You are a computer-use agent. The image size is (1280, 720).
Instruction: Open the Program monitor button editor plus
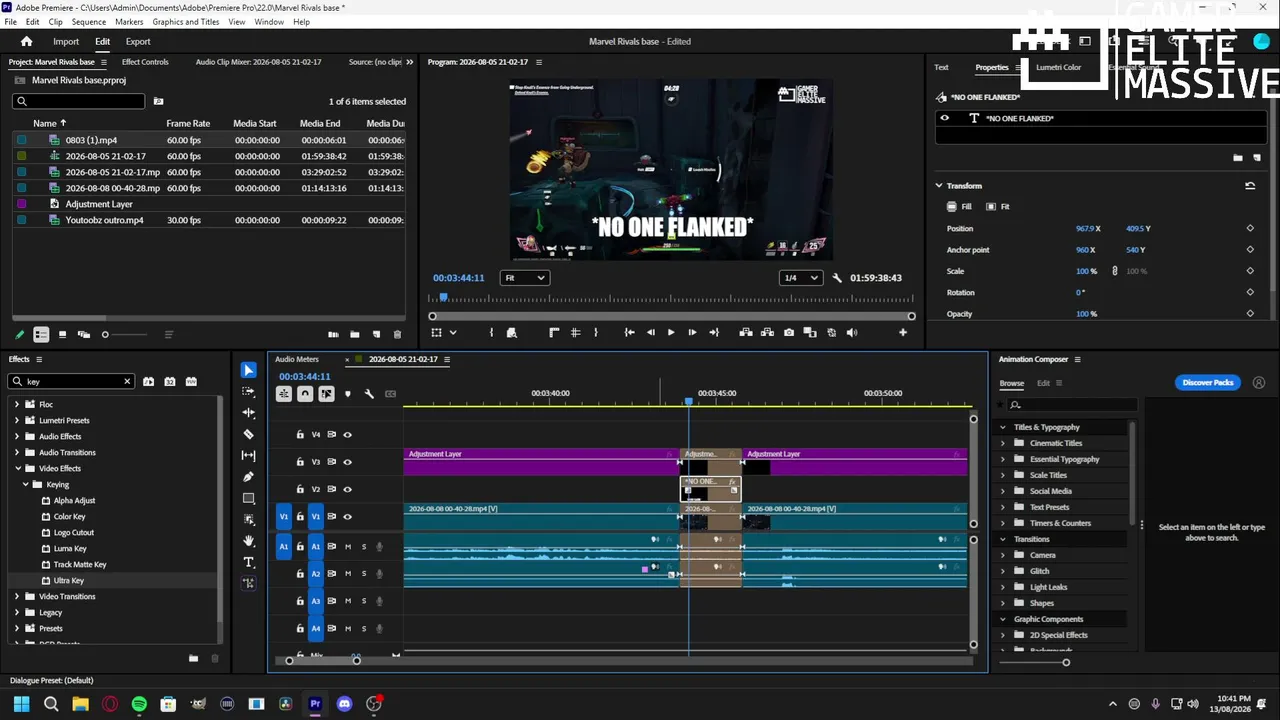[x=903, y=333]
